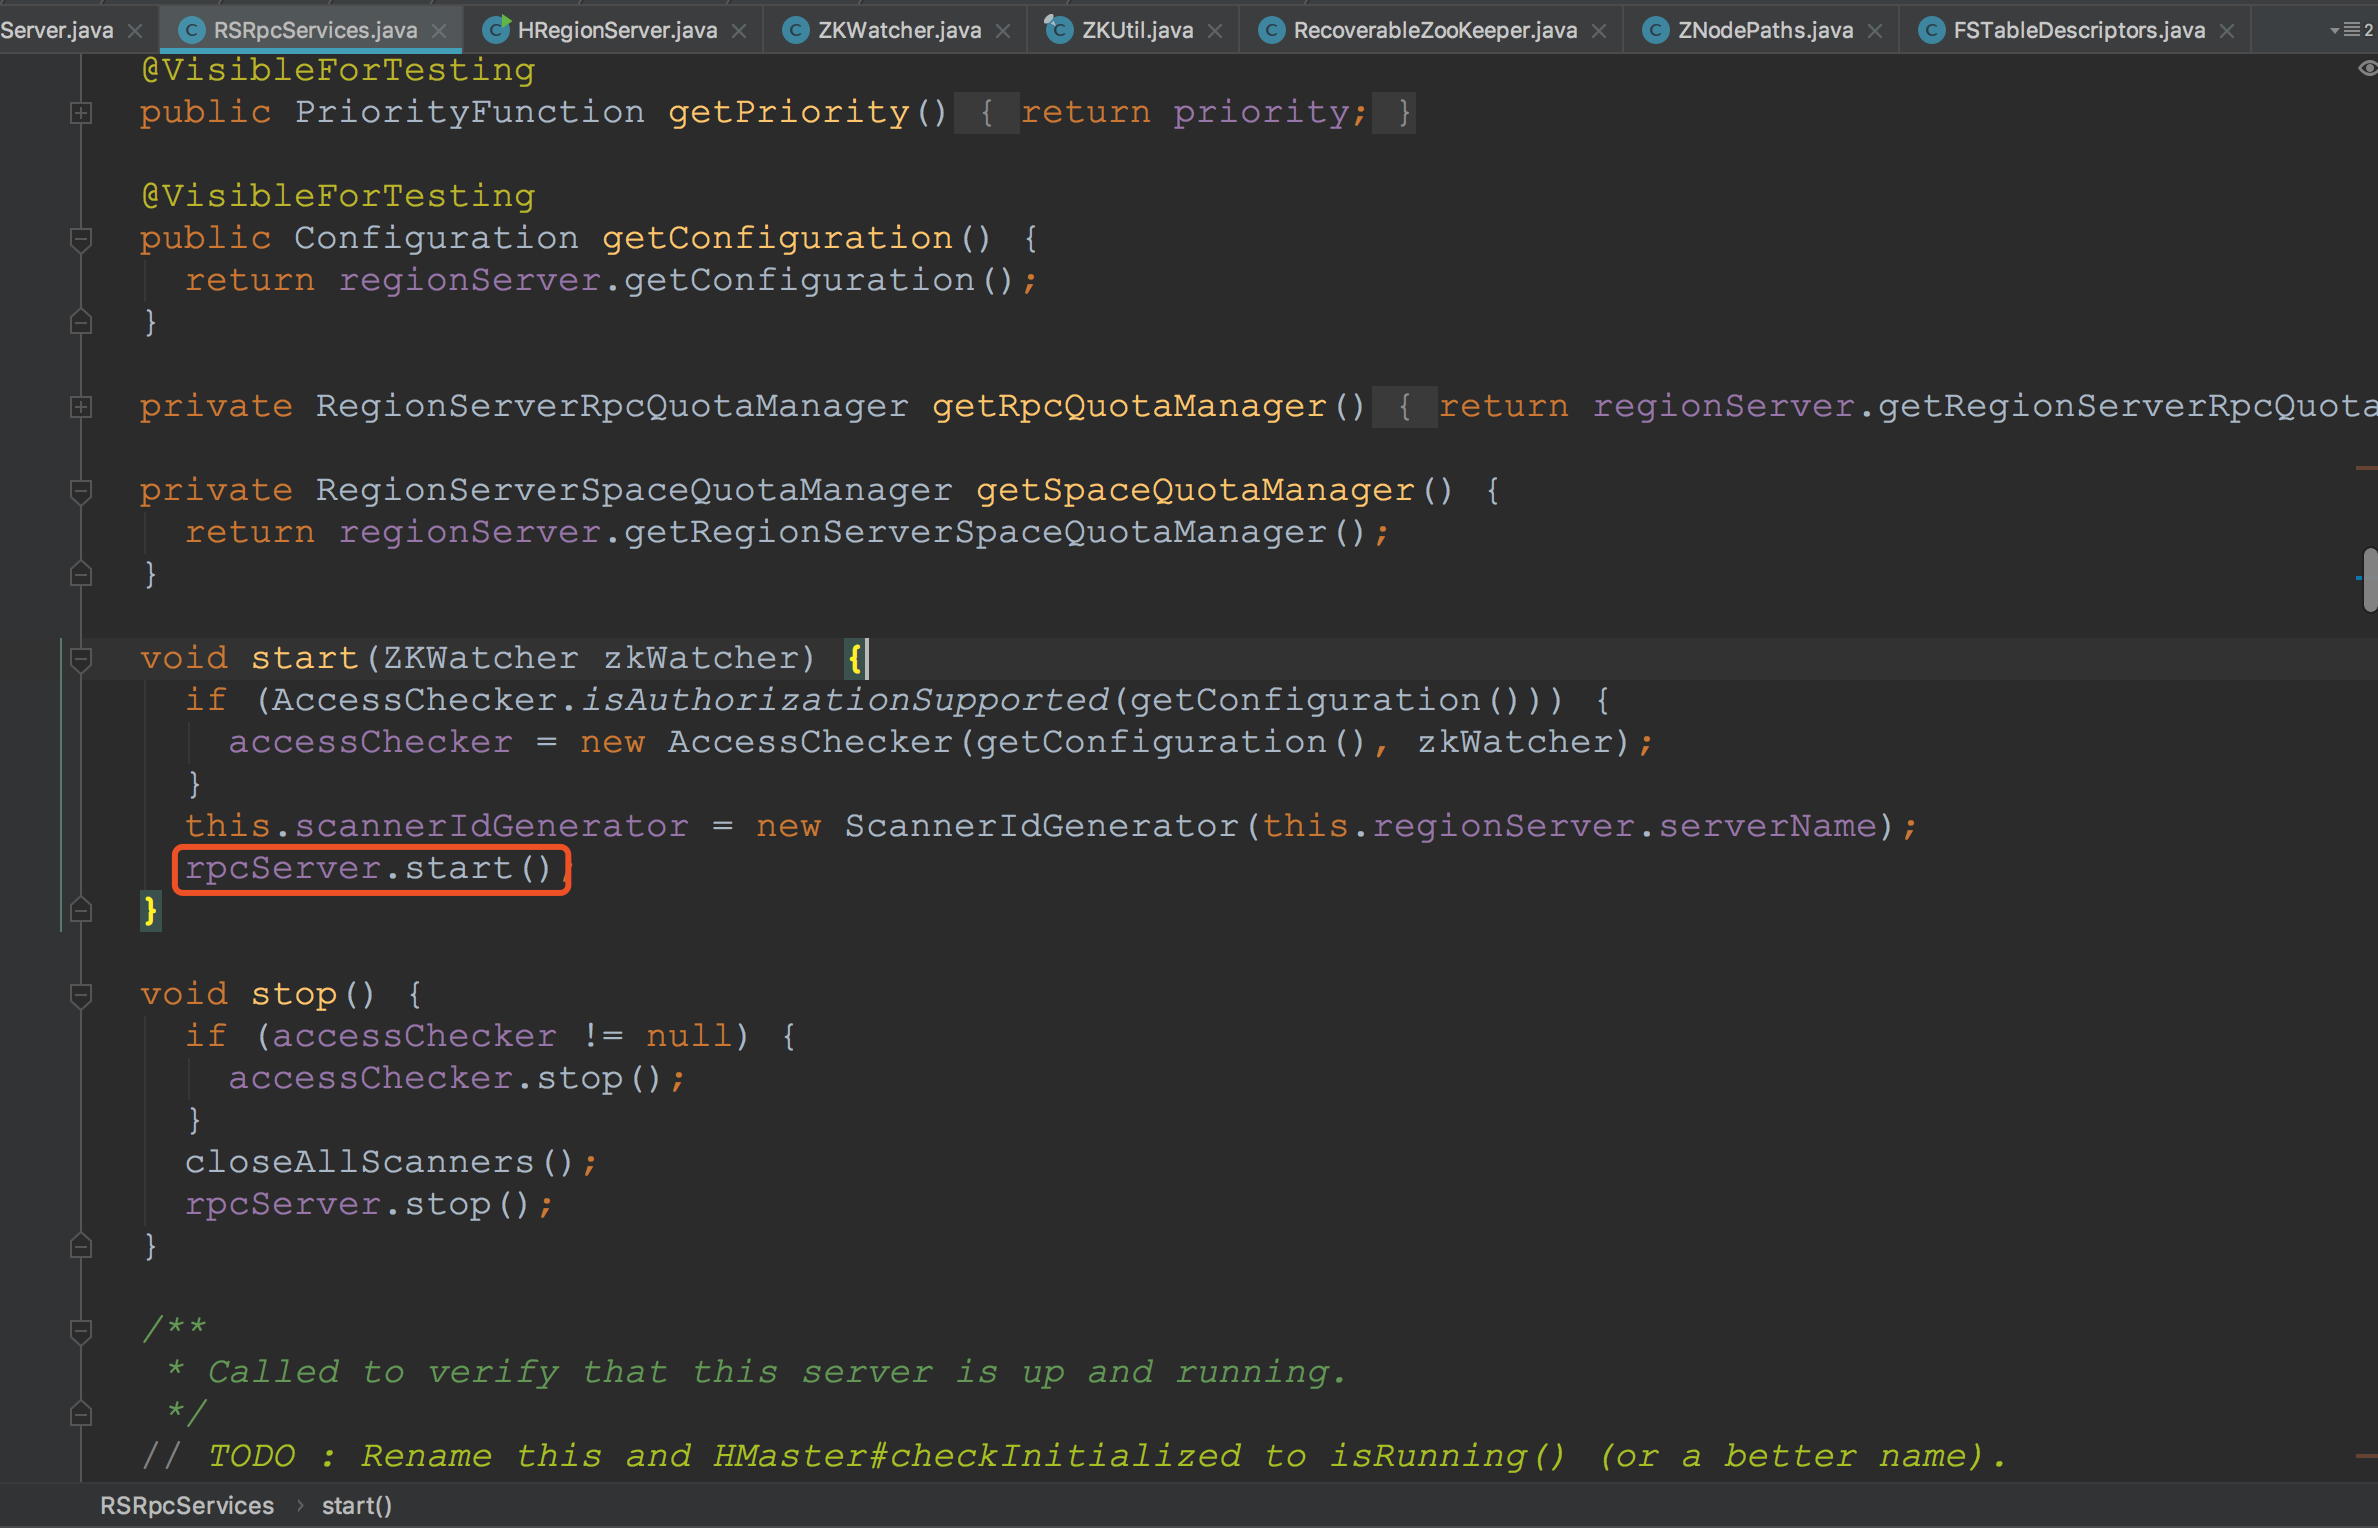The height and width of the screenshot is (1528, 2378).
Task: Show the hidden tabs list dropdown
Action: 2353,30
